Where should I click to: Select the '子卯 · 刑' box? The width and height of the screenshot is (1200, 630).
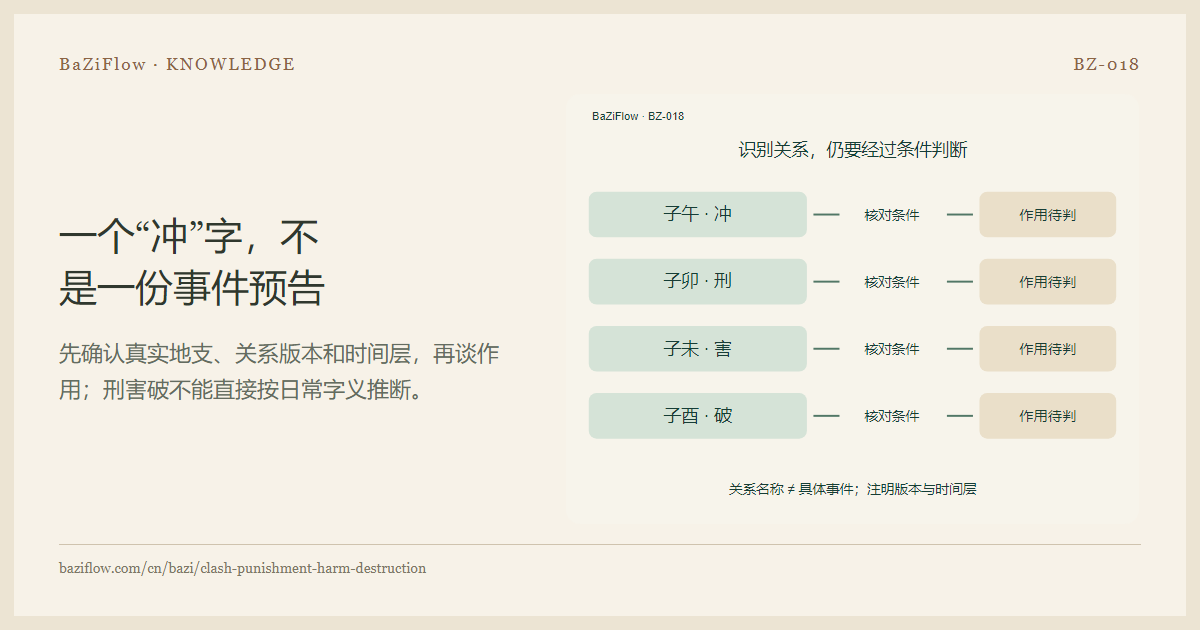(x=698, y=281)
